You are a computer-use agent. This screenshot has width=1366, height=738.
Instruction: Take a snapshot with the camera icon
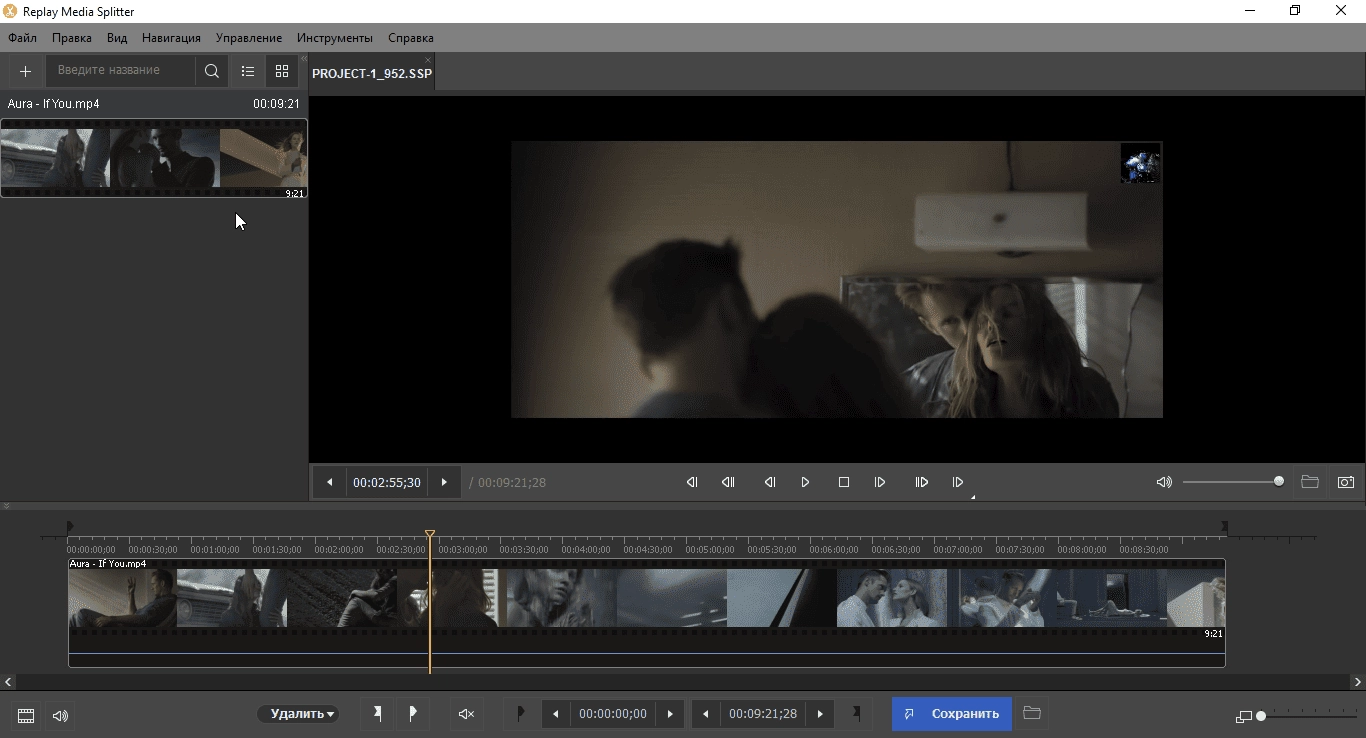[1346, 482]
